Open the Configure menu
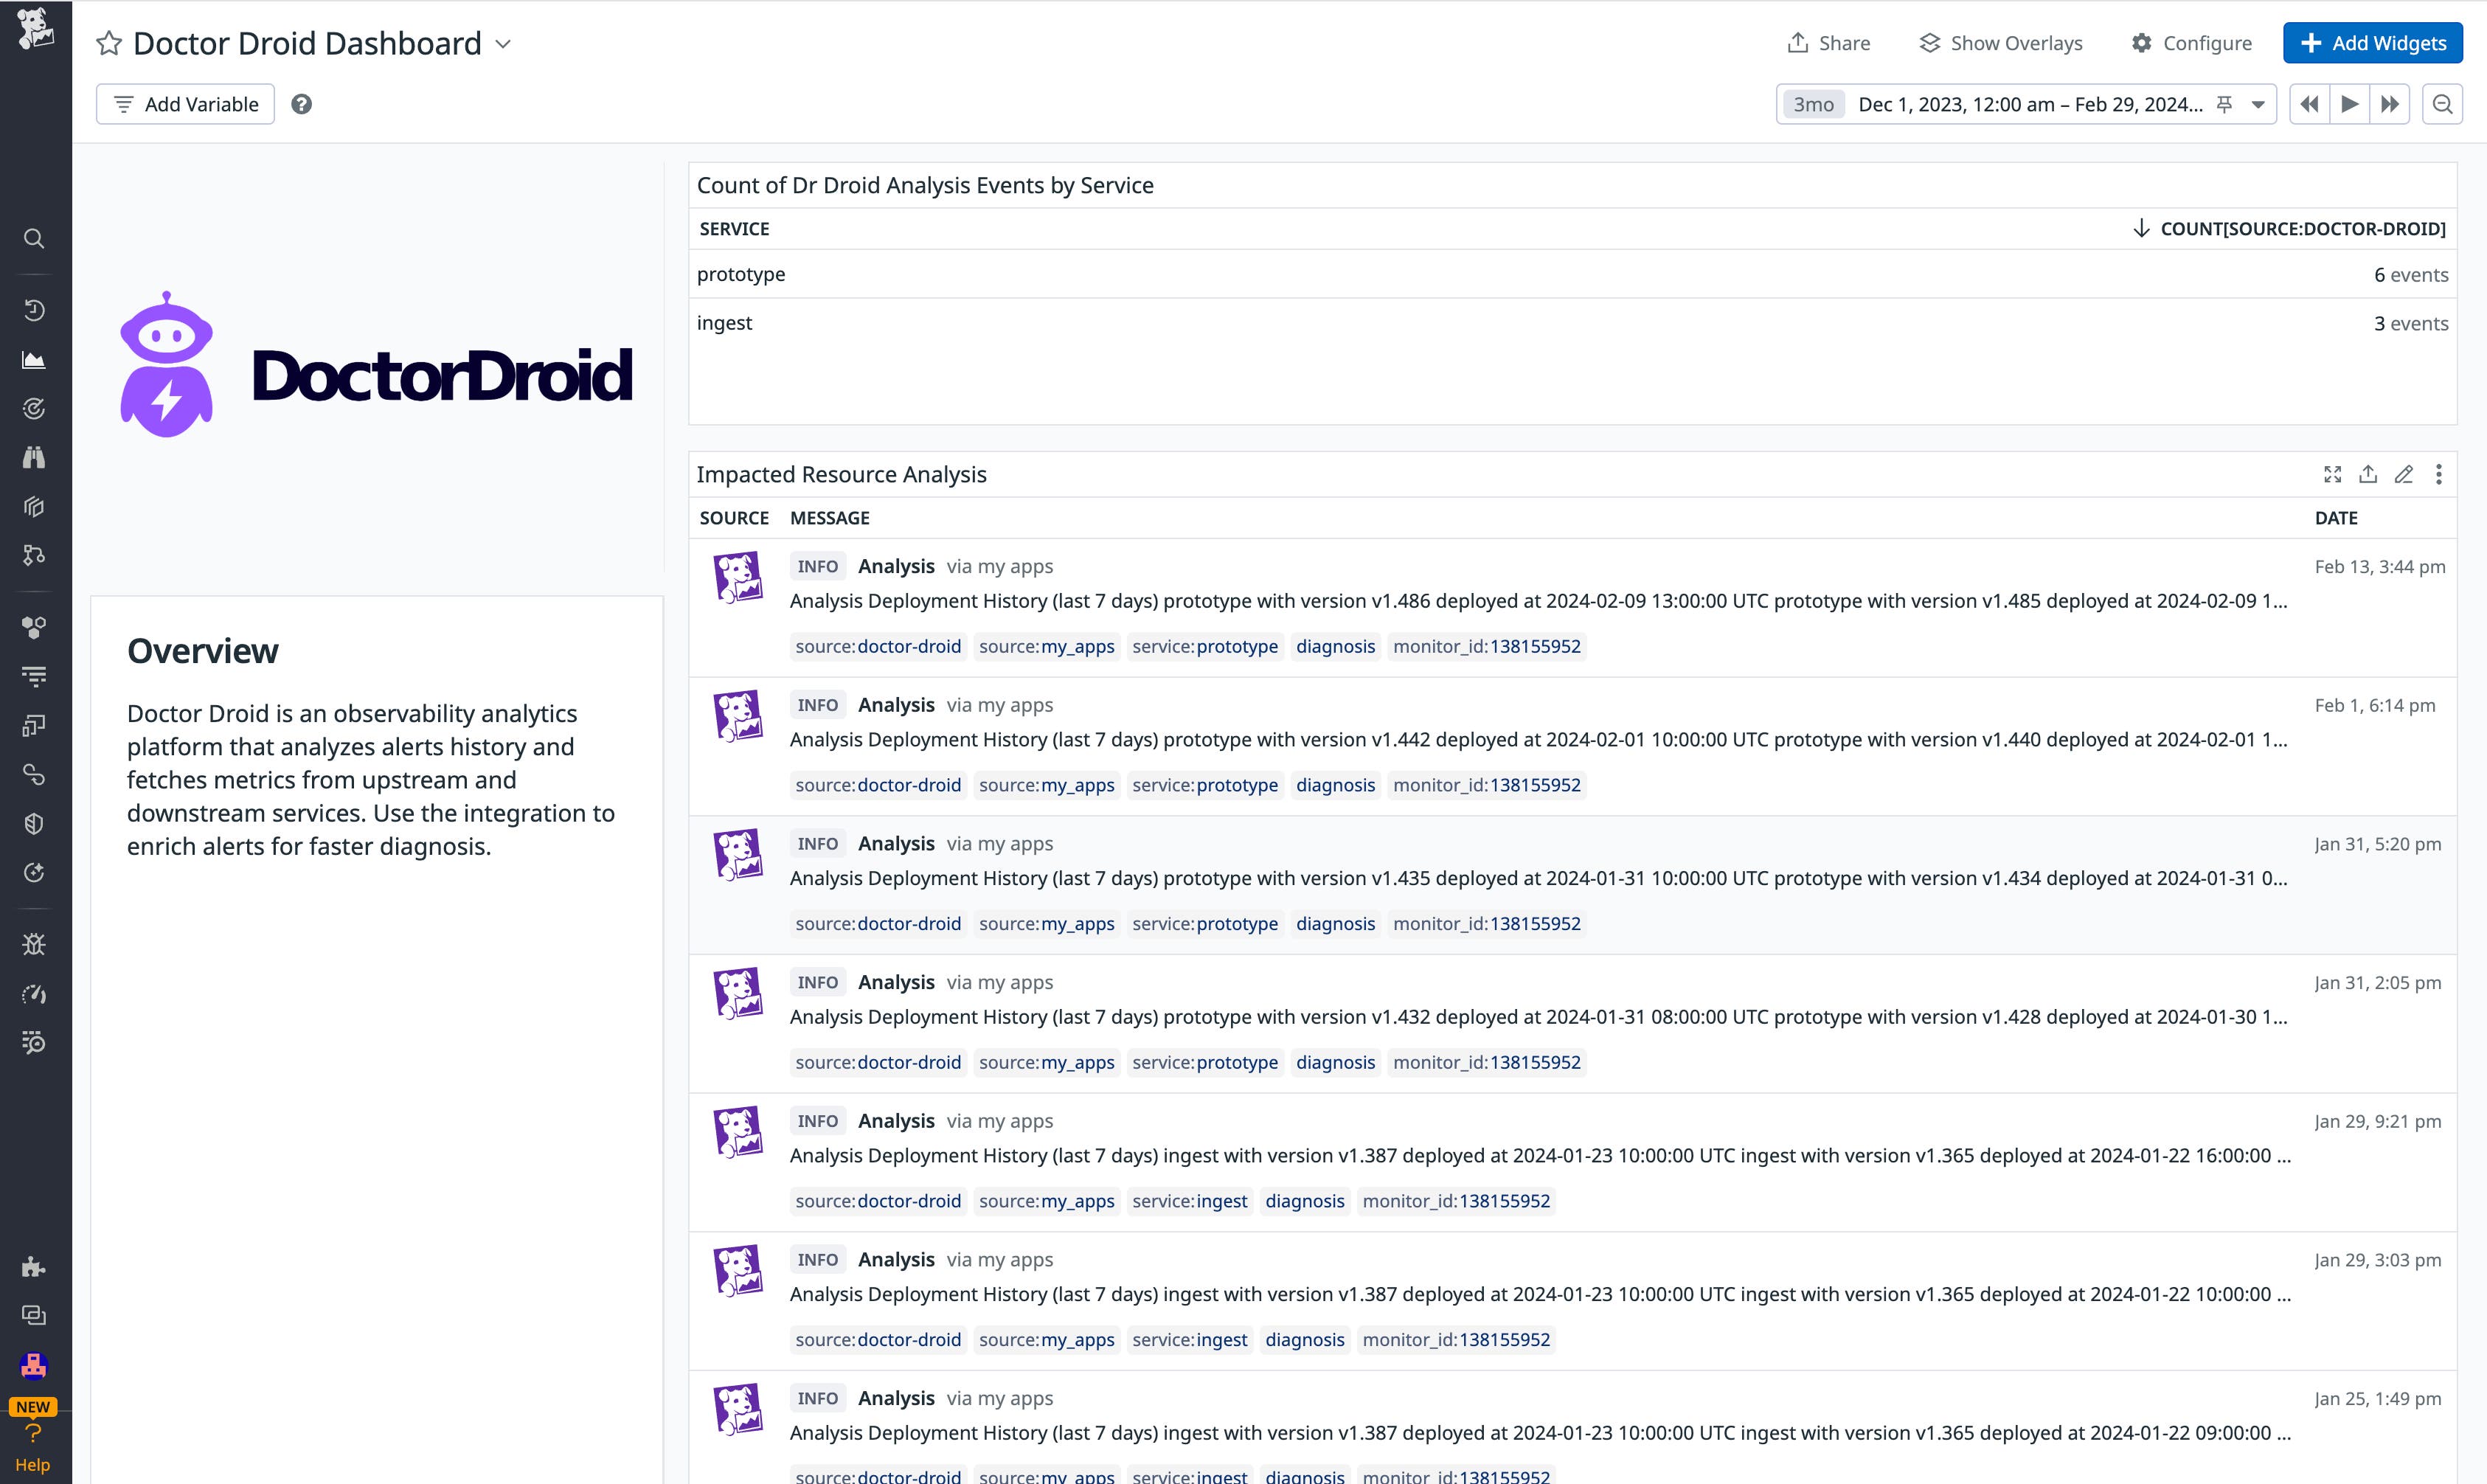This screenshot has height=1484, width=2487. (x=2192, y=43)
